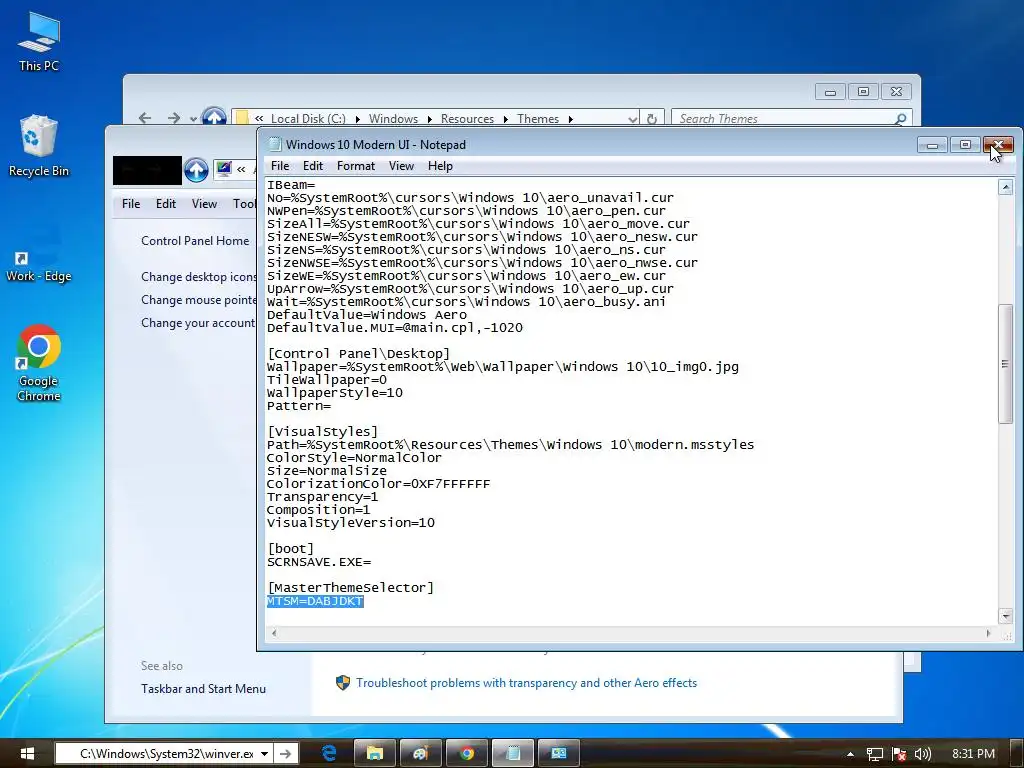Click Up arrow in Themes Explorer window

click(x=214, y=116)
